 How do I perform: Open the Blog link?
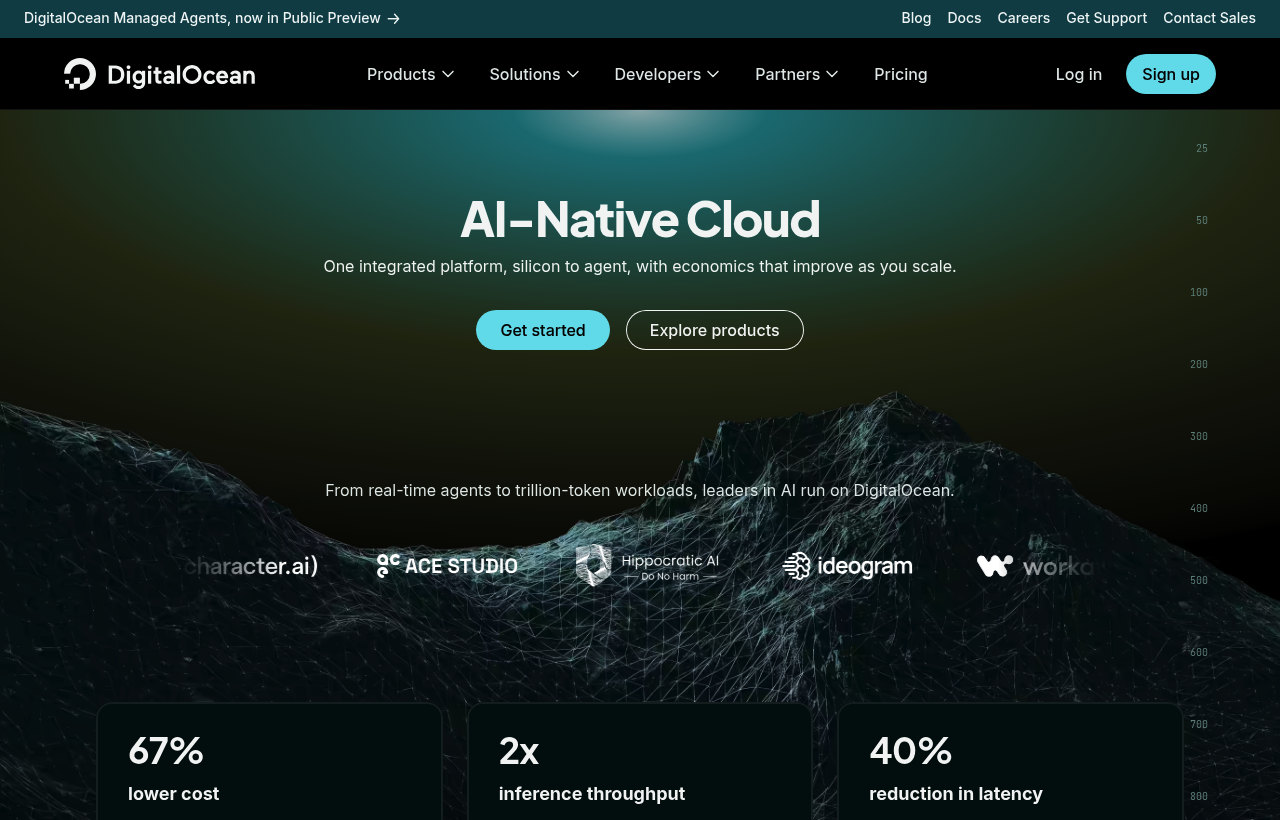[x=916, y=18]
